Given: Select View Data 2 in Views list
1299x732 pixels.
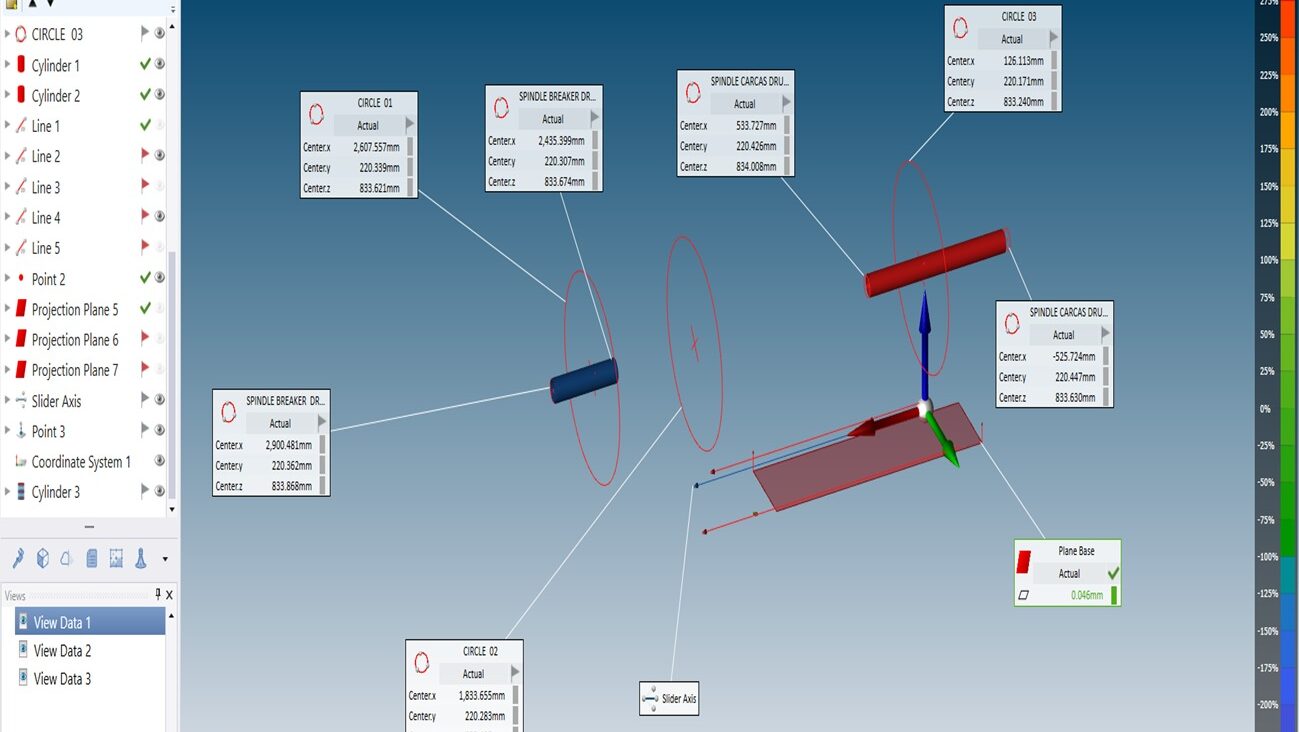Looking at the screenshot, I should [x=62, y=650].
